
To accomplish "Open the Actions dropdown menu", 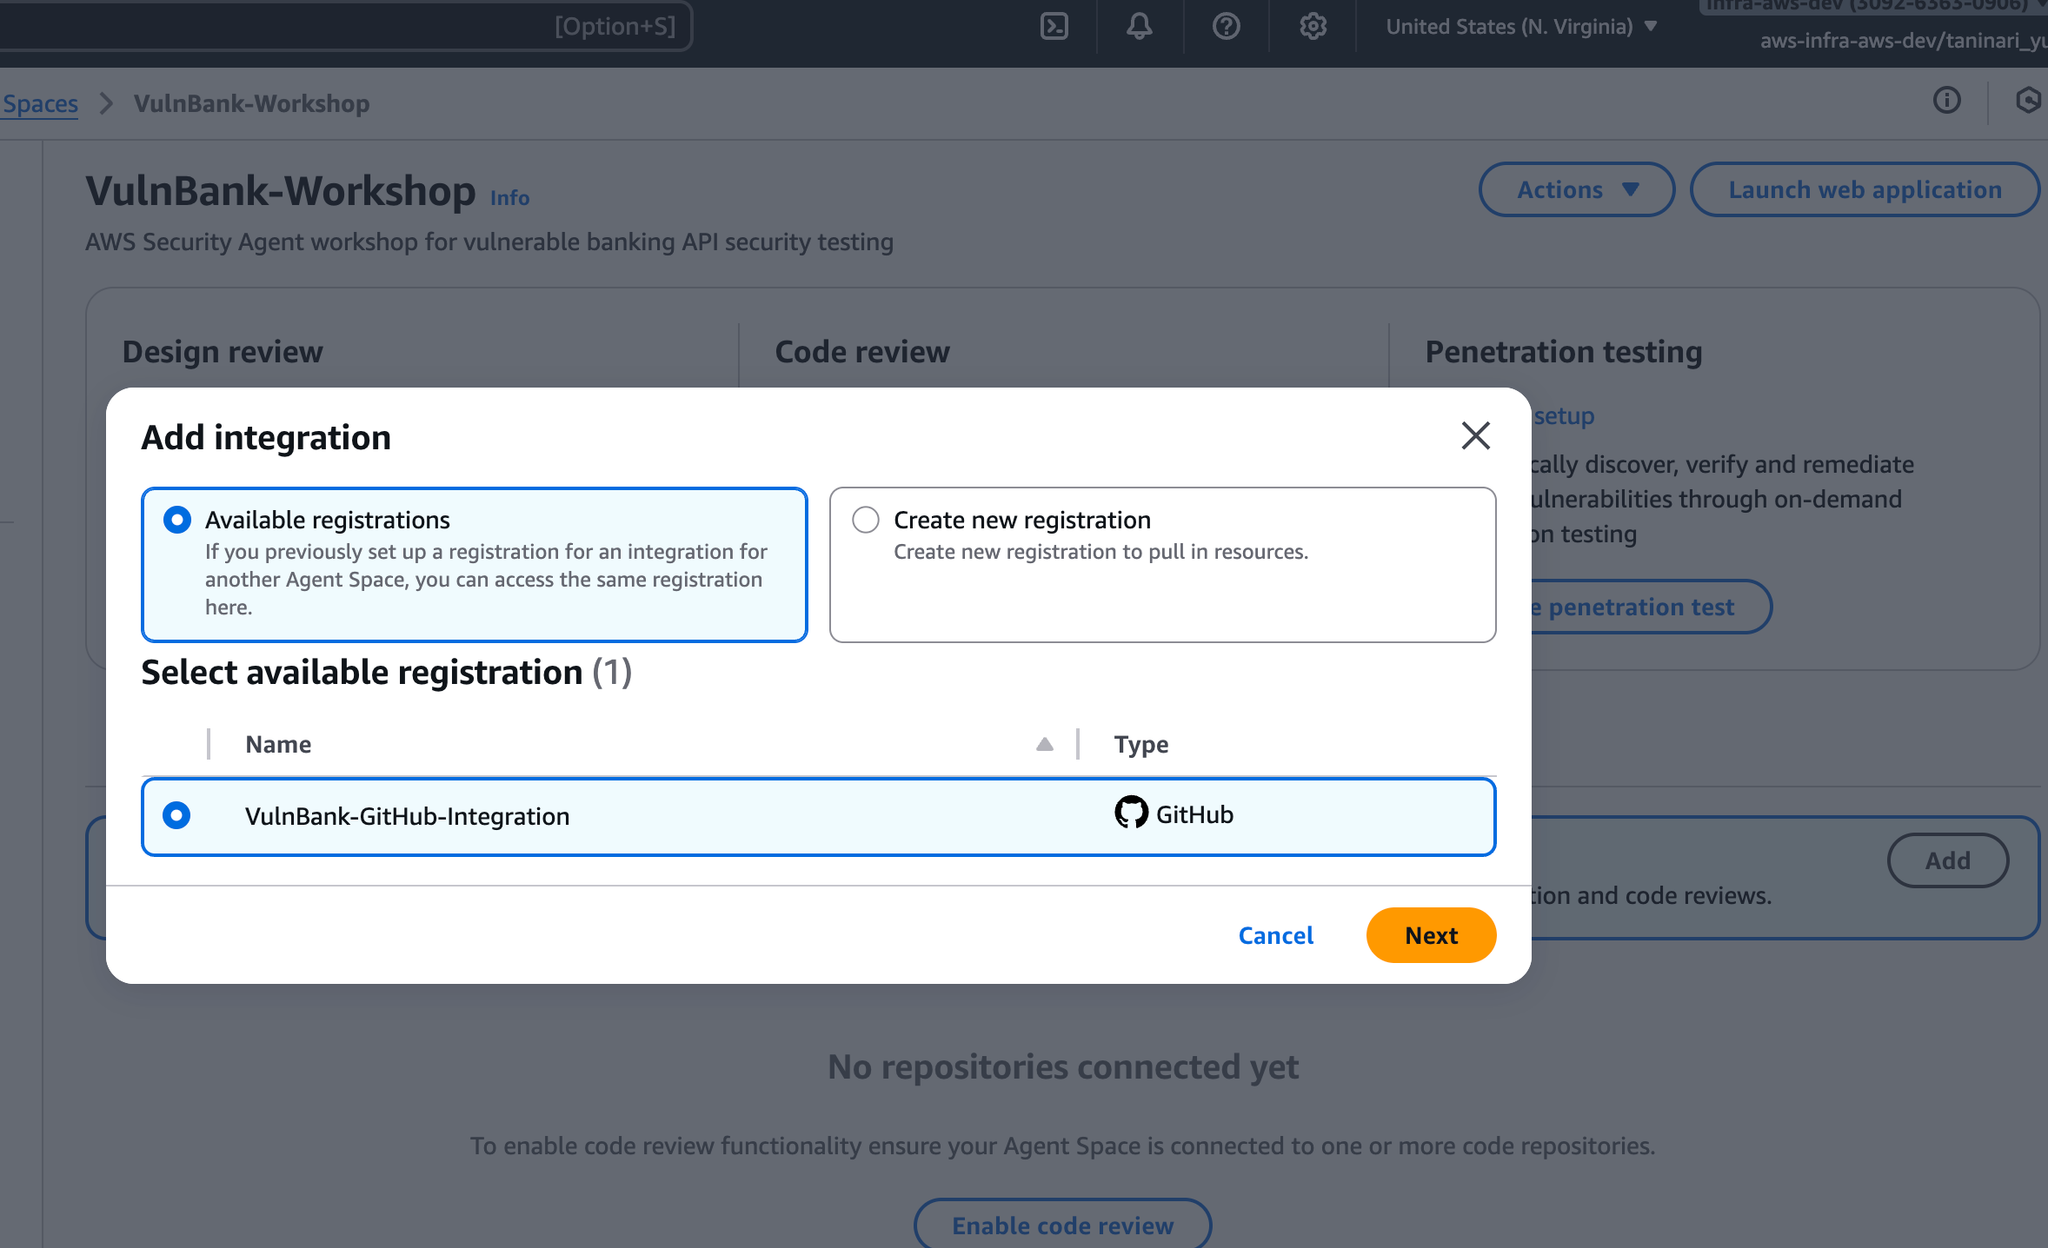I will coord(1576,190).
